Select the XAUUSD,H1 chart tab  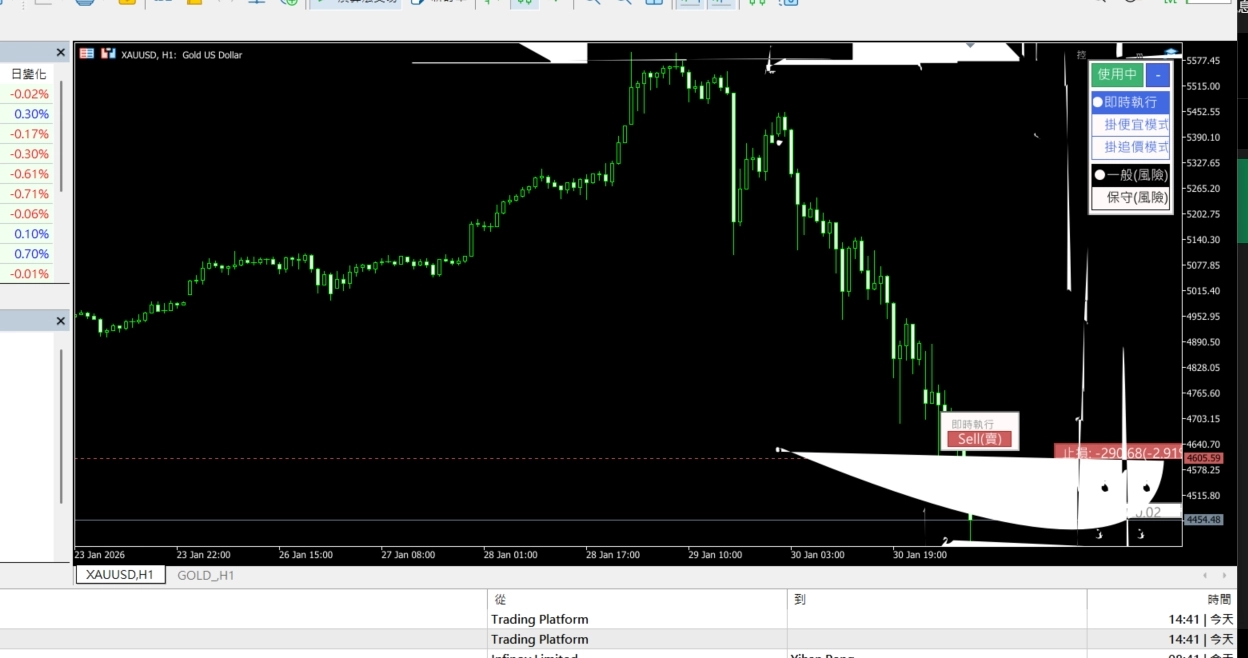click(x=119, y=575)
